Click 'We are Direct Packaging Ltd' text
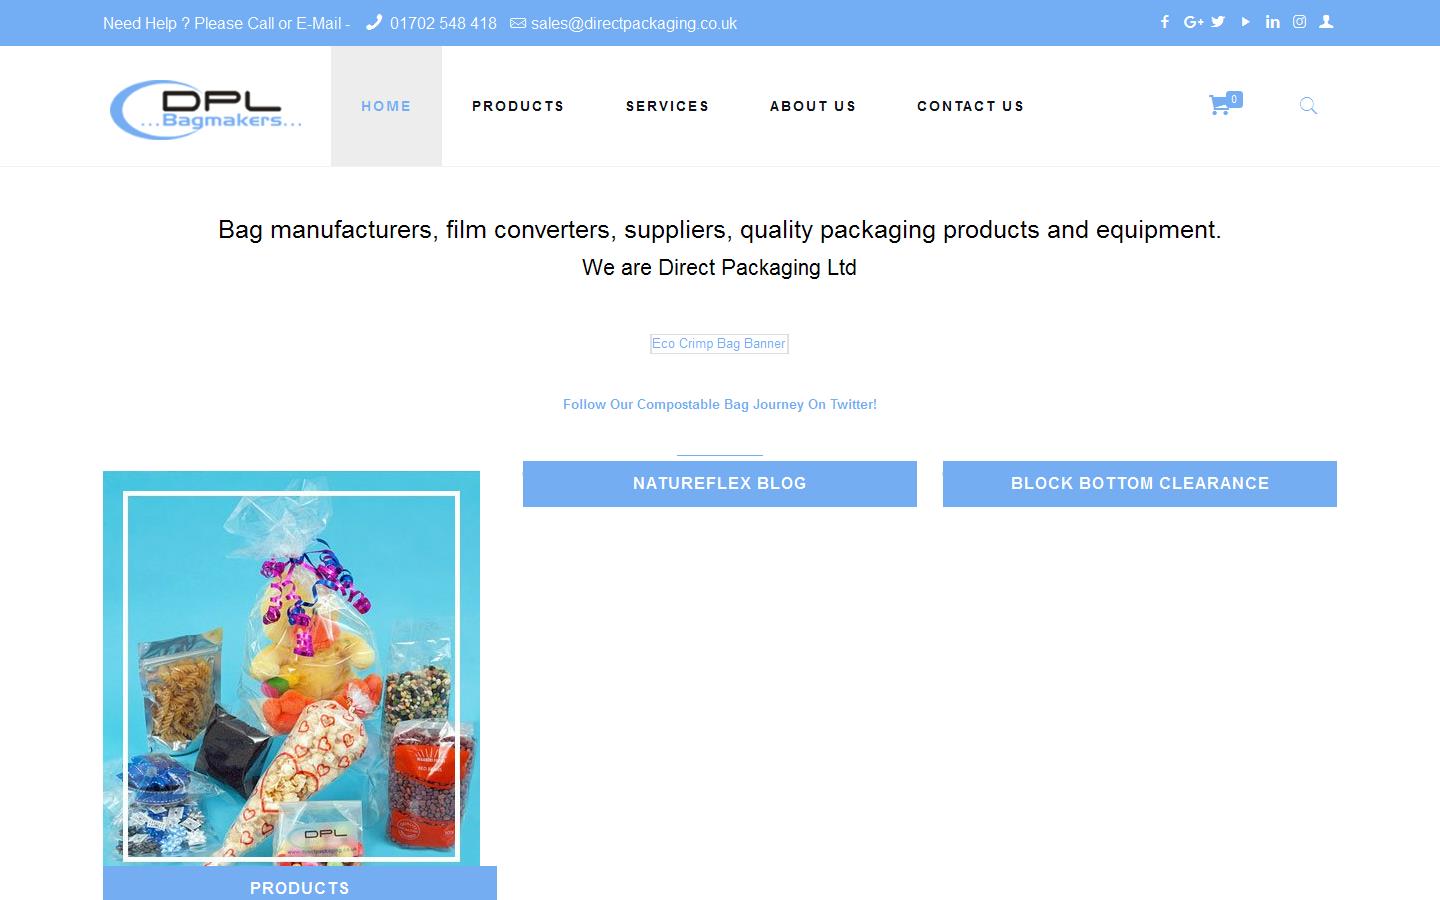Screen dimensions: 1440x900 coord(719,267)
